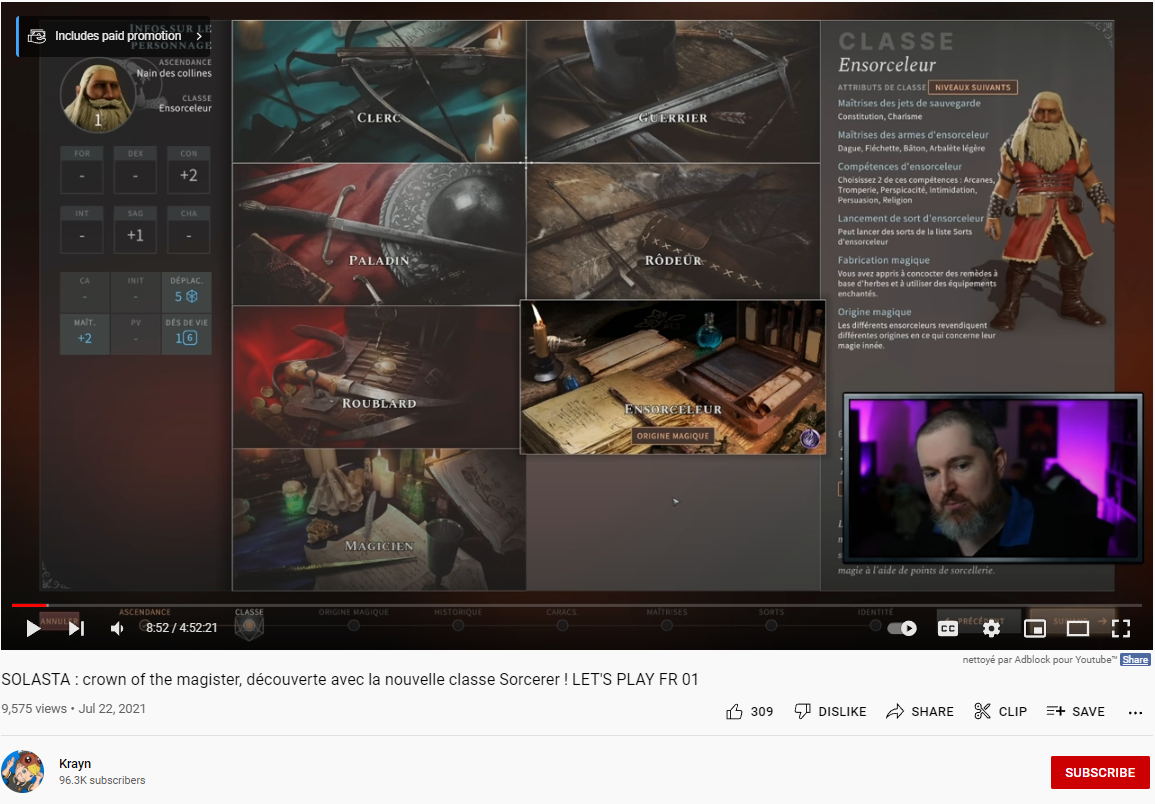Open the 'Includes paid promotion' notice
Screen dimensions: 1155x804
coord(114,36)
